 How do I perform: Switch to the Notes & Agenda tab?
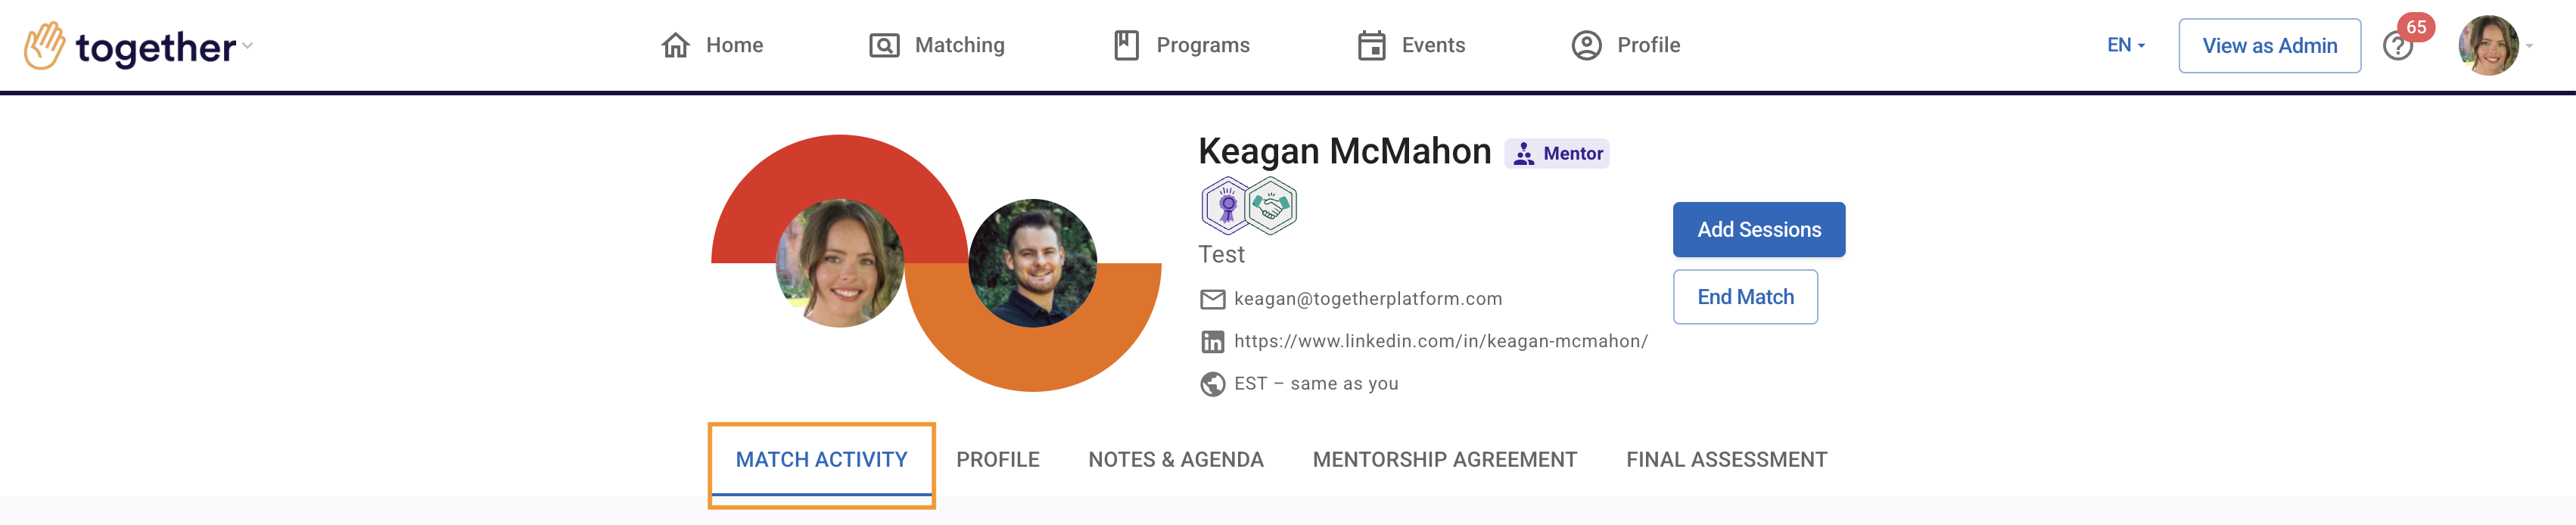tap(1175, 460)
